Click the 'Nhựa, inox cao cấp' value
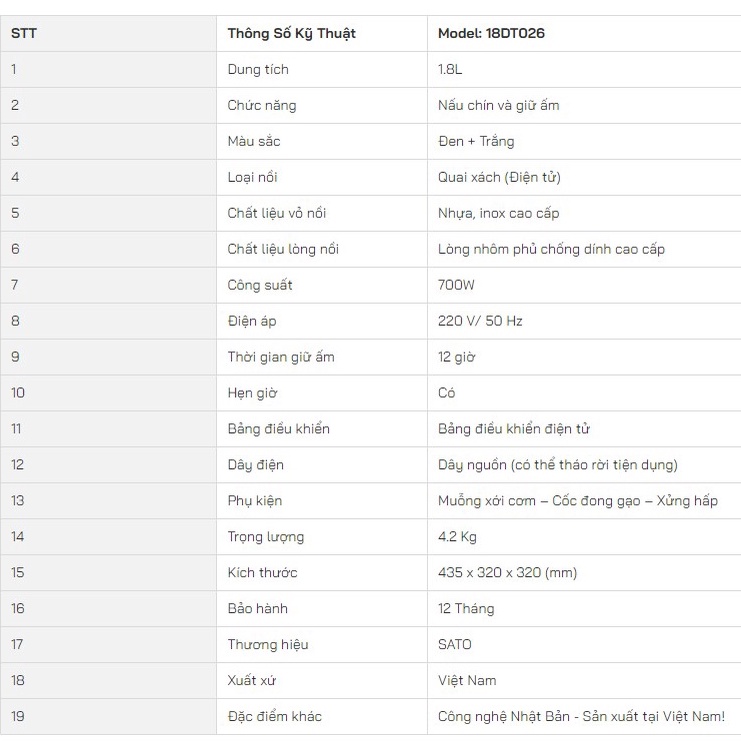 [x=498, y=213]
